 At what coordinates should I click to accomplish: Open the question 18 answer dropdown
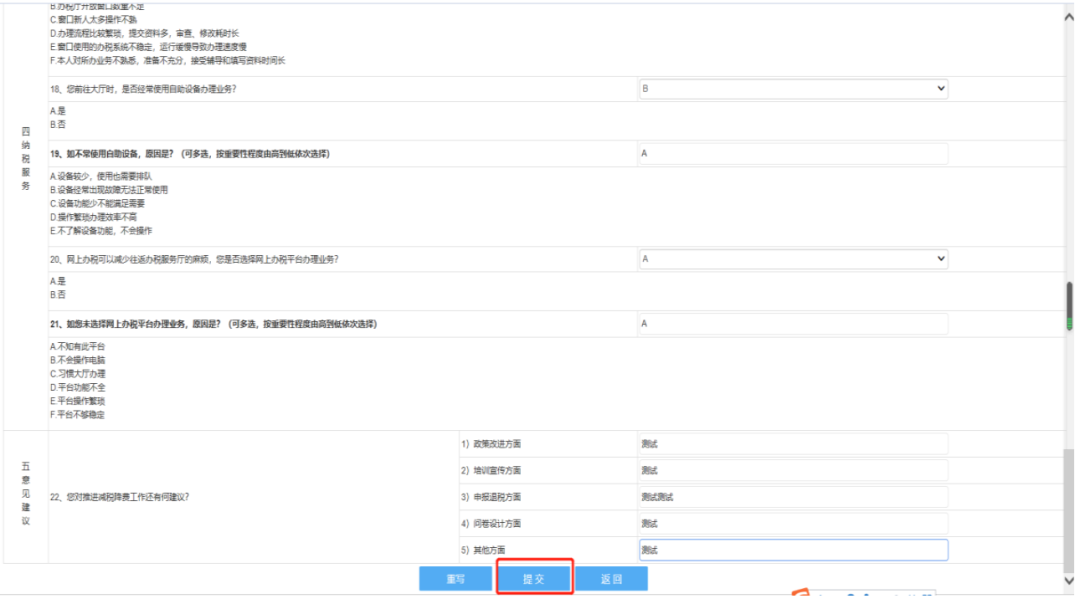[793, 89]
